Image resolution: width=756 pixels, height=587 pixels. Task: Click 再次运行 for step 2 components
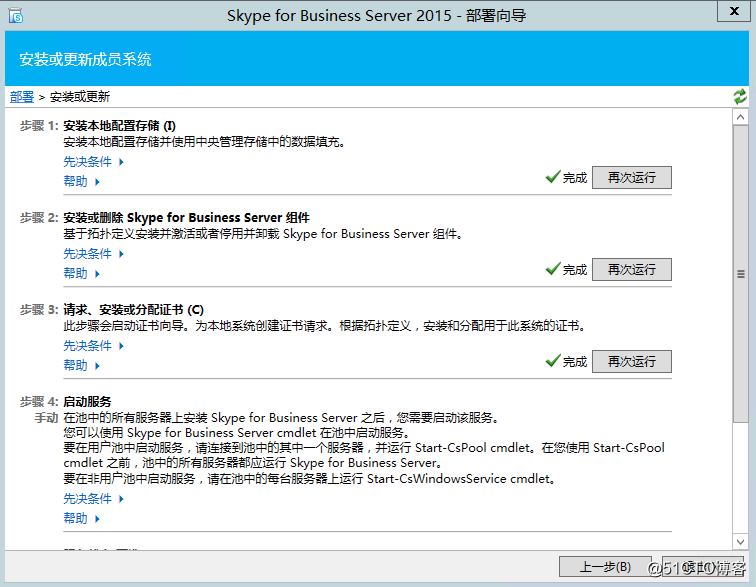(632, 269)
